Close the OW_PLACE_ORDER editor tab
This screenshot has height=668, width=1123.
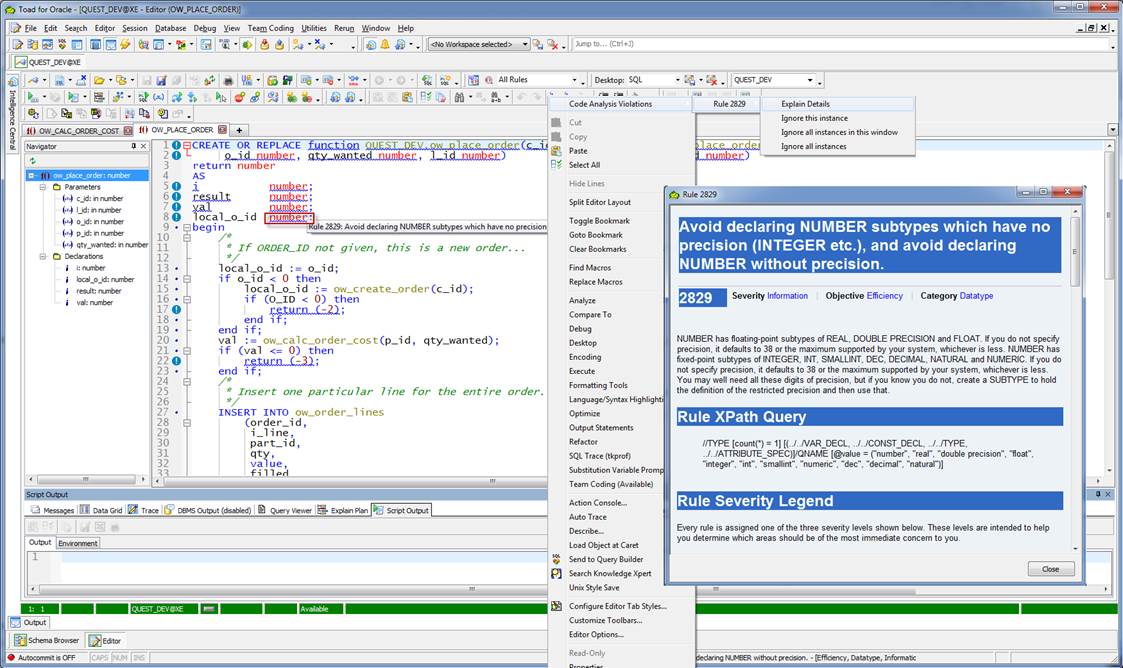(220, 130)
